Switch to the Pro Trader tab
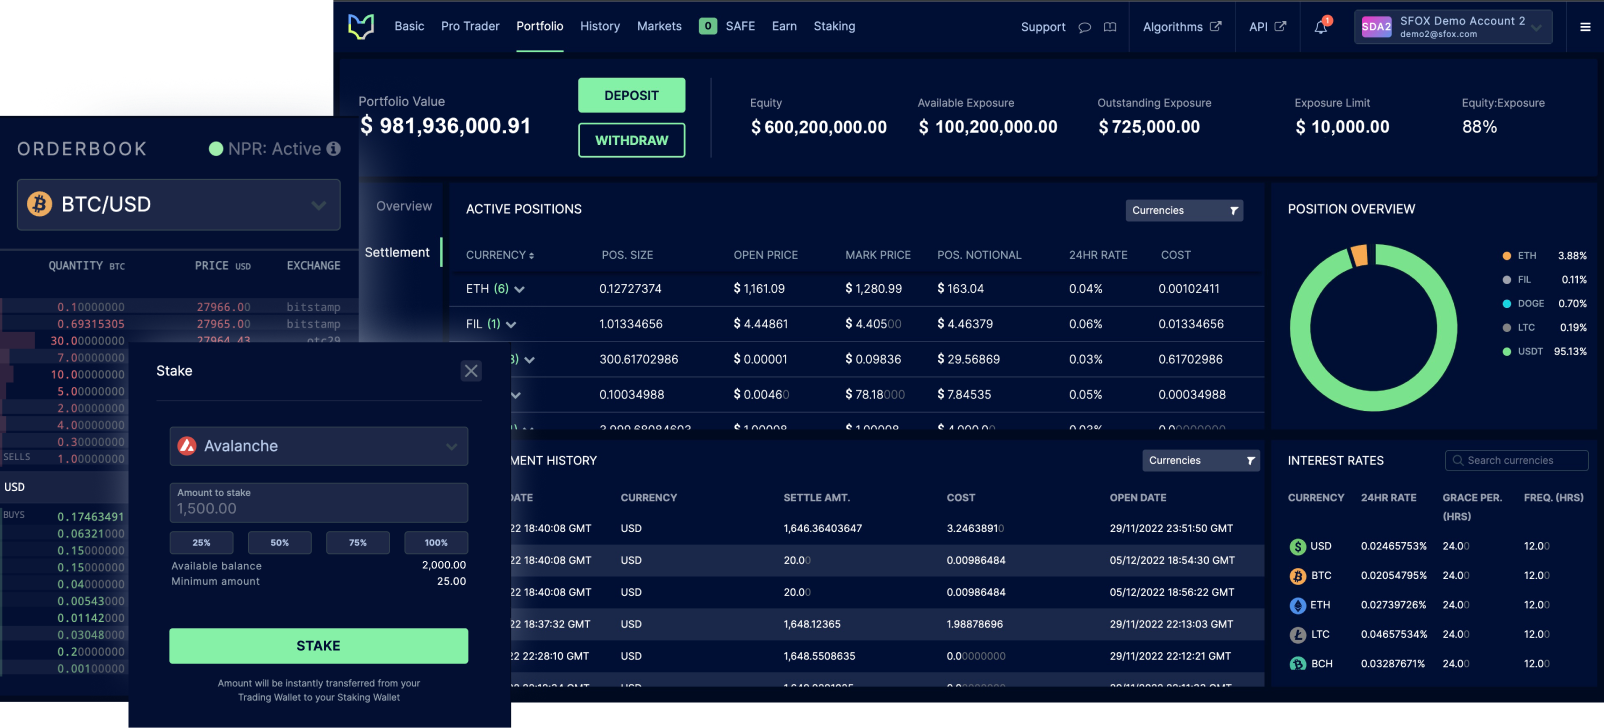The width and height of the screenshot is (1604, 728). pyautogui.click(x=470, y=26)
